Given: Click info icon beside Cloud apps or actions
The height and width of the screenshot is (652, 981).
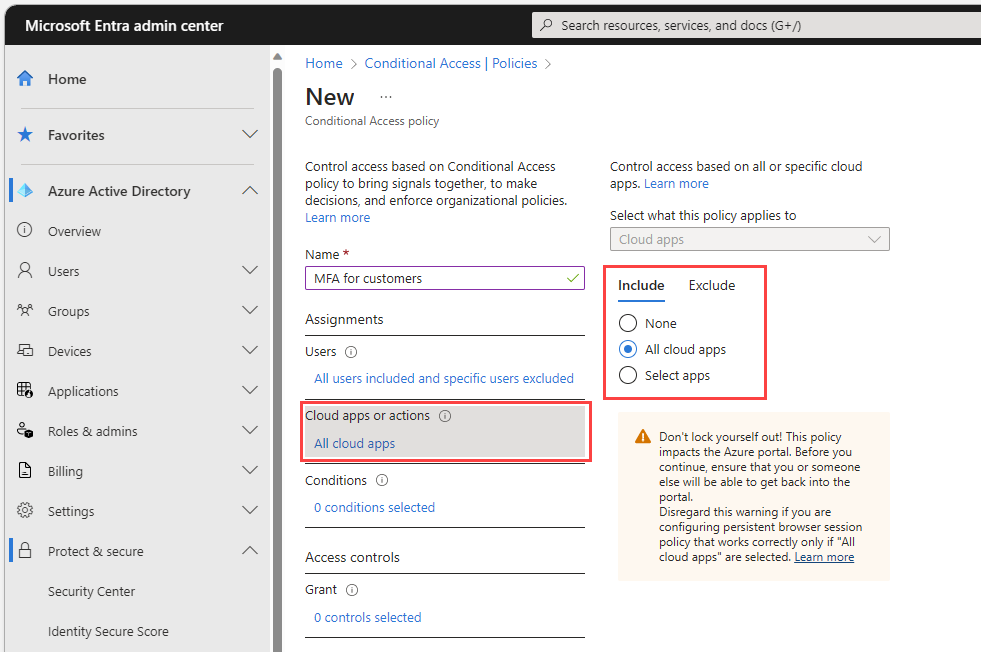Looking at the screenshot, I should coord(445,416).
